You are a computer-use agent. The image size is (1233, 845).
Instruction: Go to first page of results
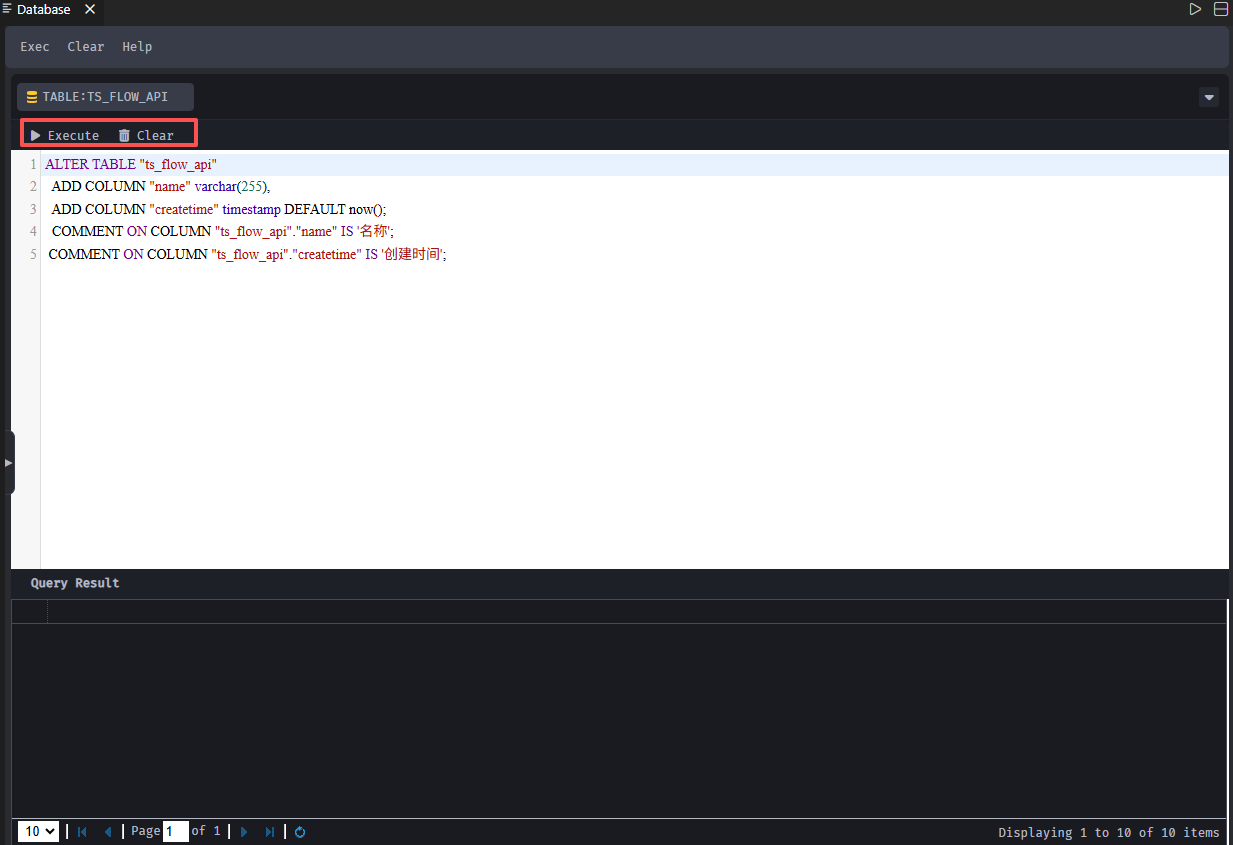(x=82, y=832)
